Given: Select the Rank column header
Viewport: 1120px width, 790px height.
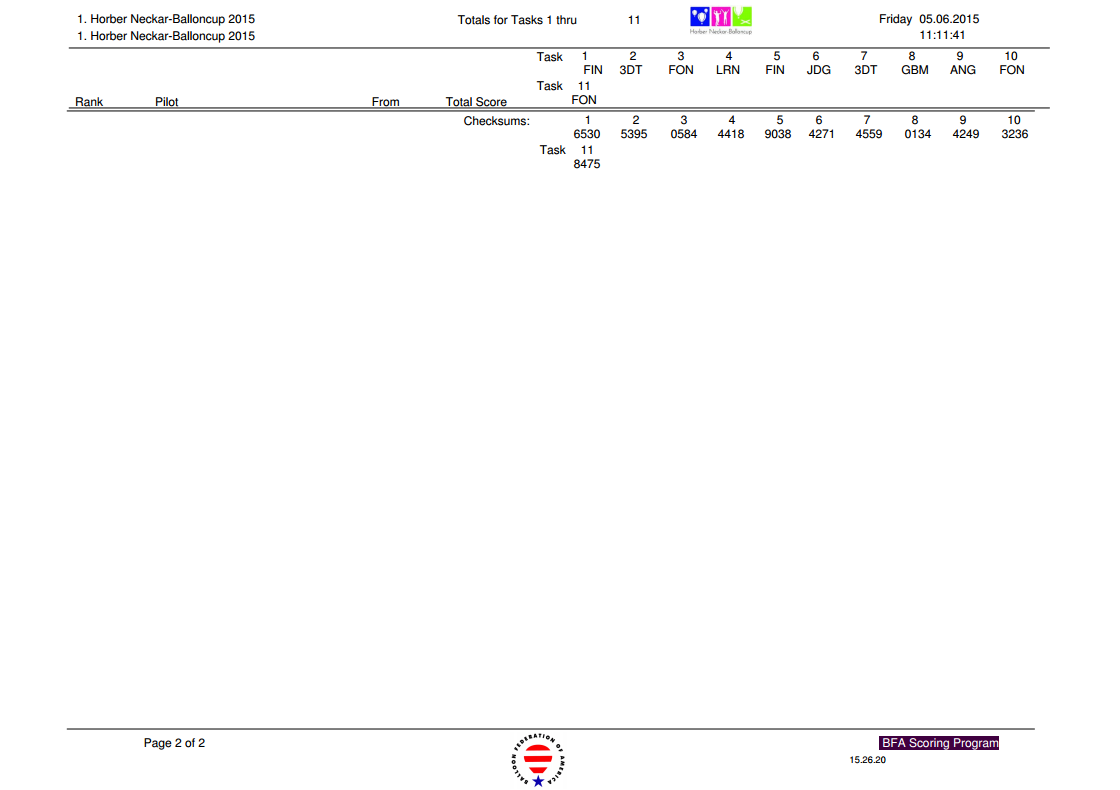Looking at the screenshot, I should tap(89, 102).
